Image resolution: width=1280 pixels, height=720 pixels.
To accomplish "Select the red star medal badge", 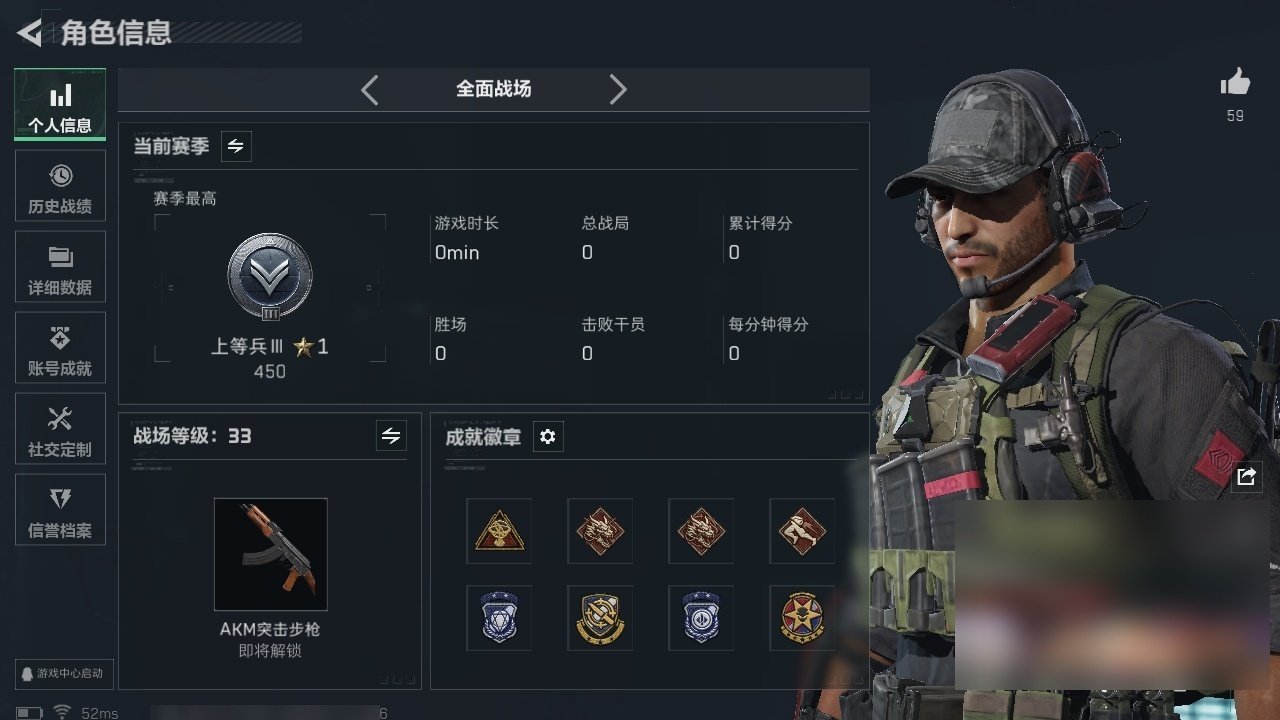I will click(x=802, y=618).
